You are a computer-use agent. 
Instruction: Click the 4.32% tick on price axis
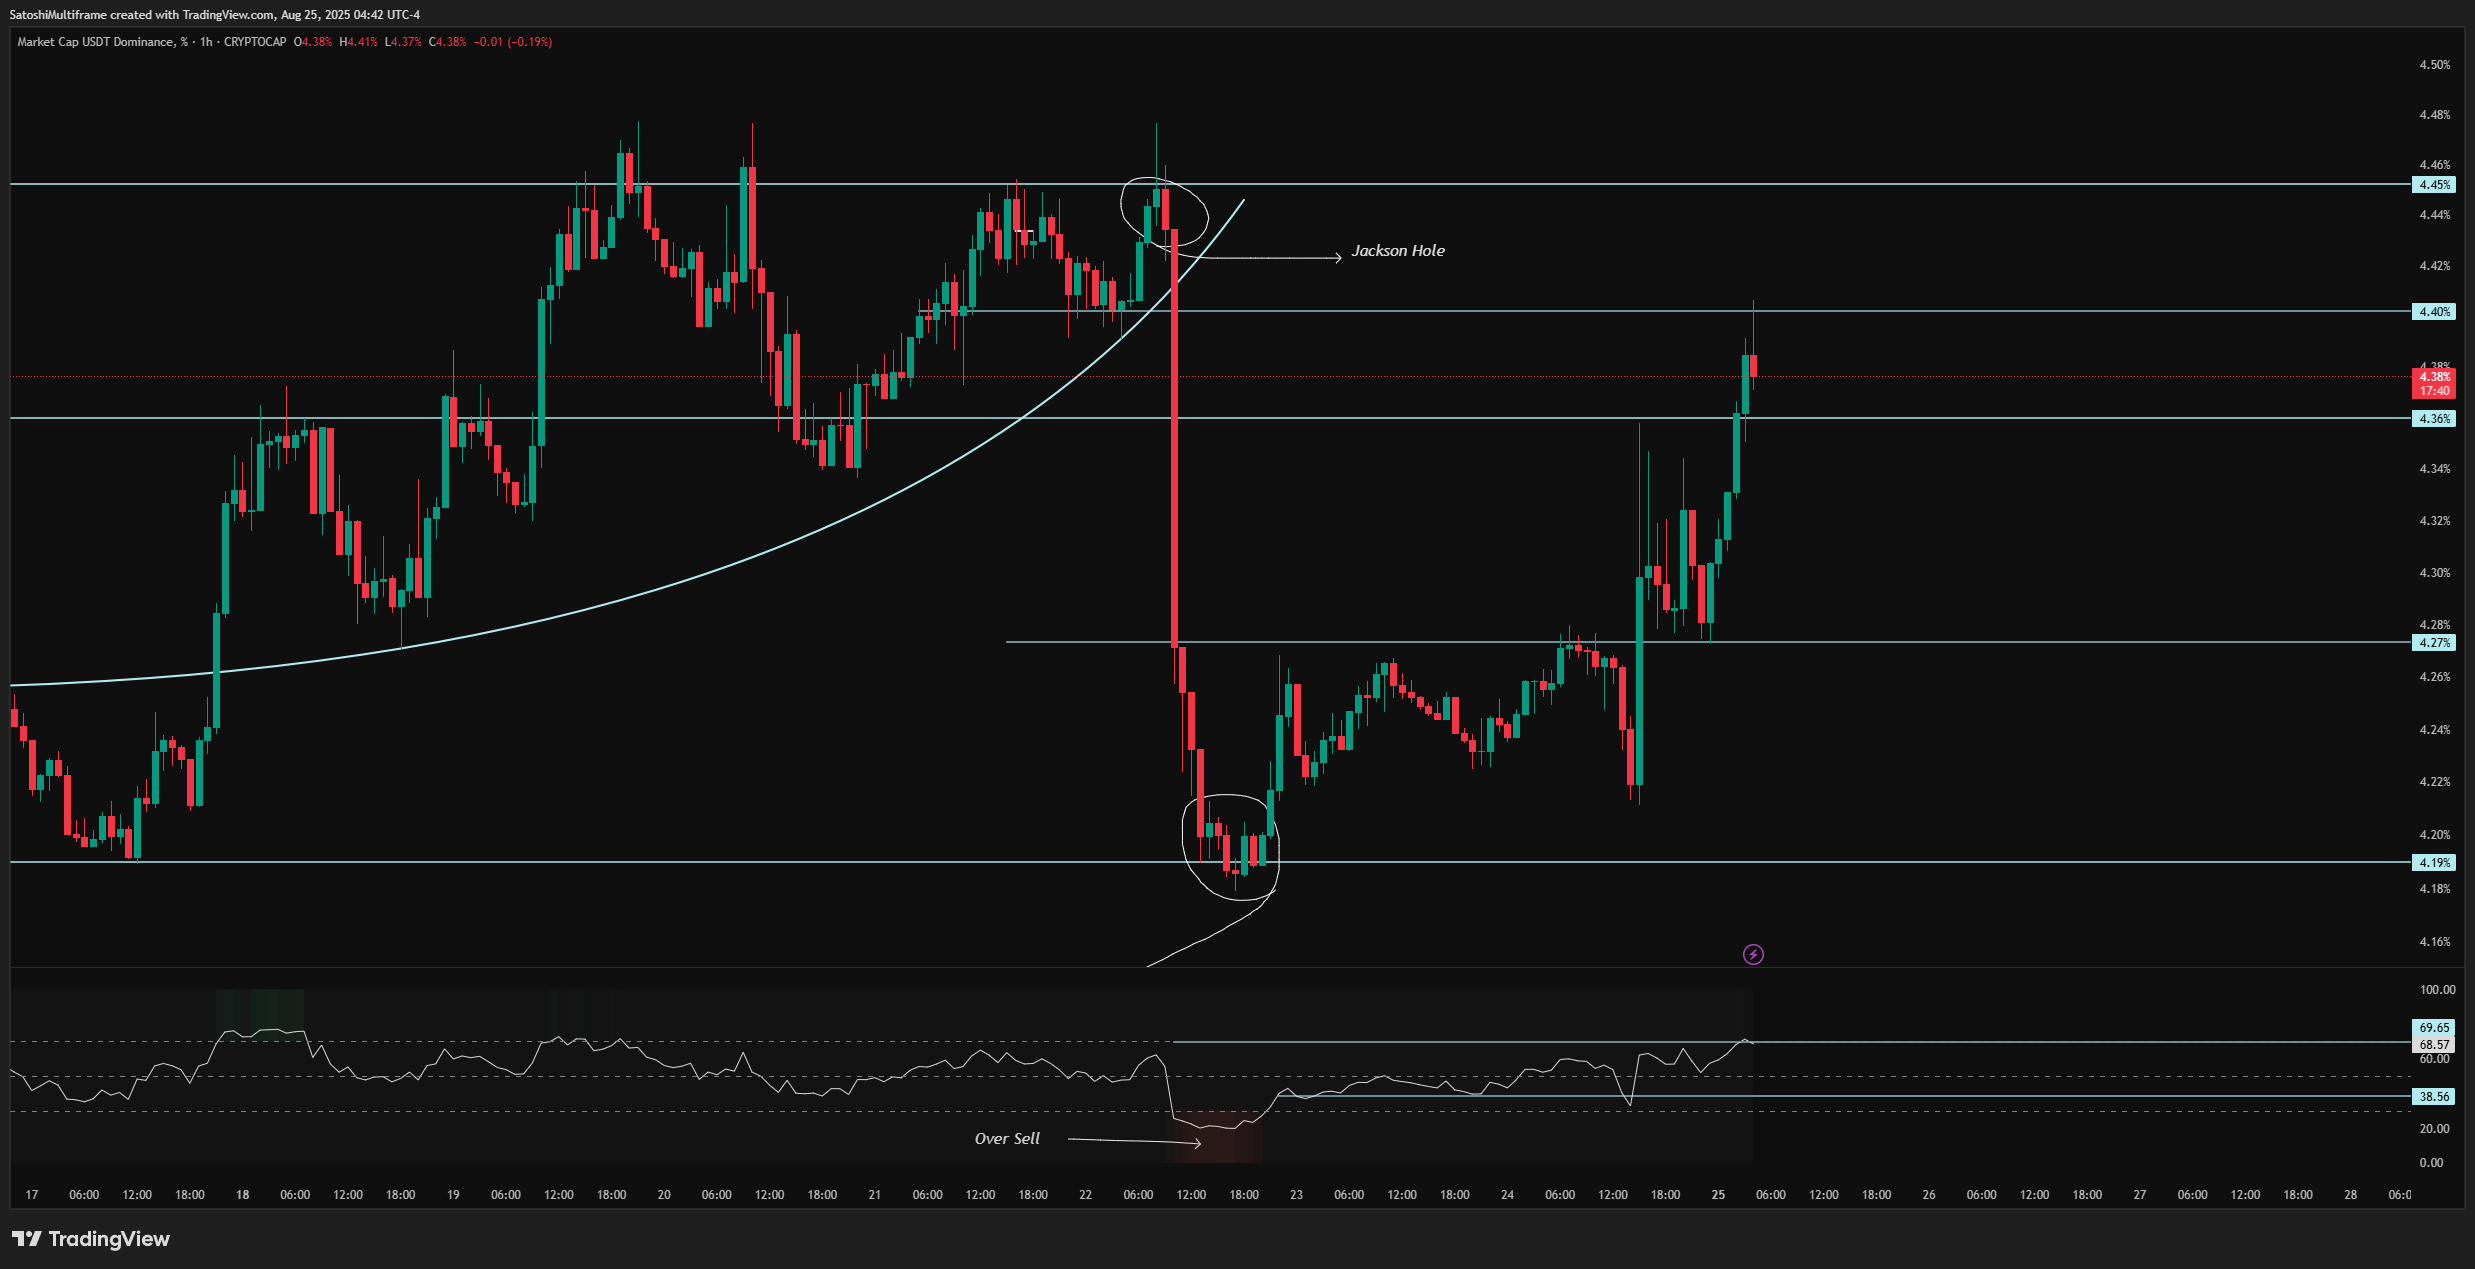[x=2435, y=521]
